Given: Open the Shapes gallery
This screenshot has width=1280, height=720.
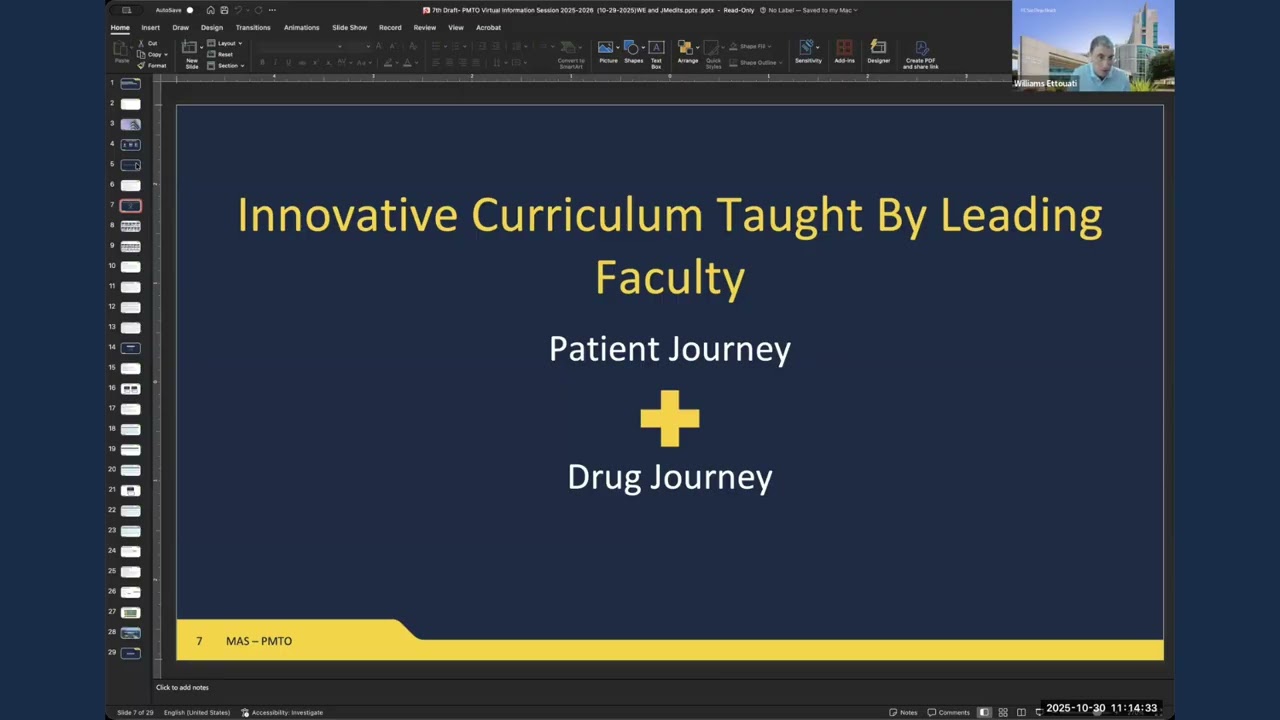Looking at the screenshot, I should tap(633, 52).
